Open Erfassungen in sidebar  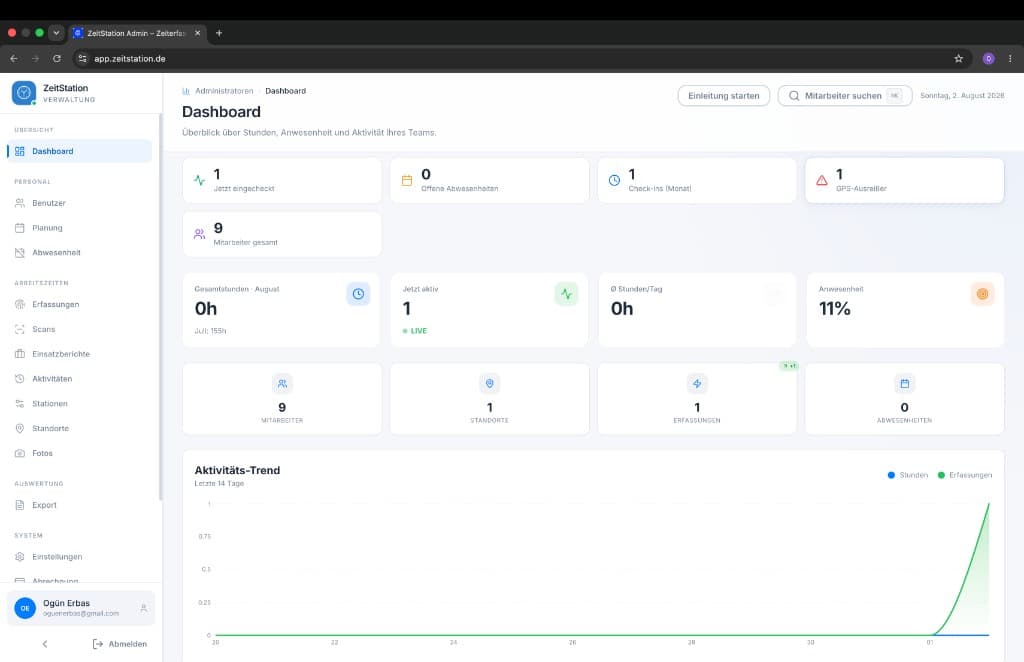click(80, 304)
